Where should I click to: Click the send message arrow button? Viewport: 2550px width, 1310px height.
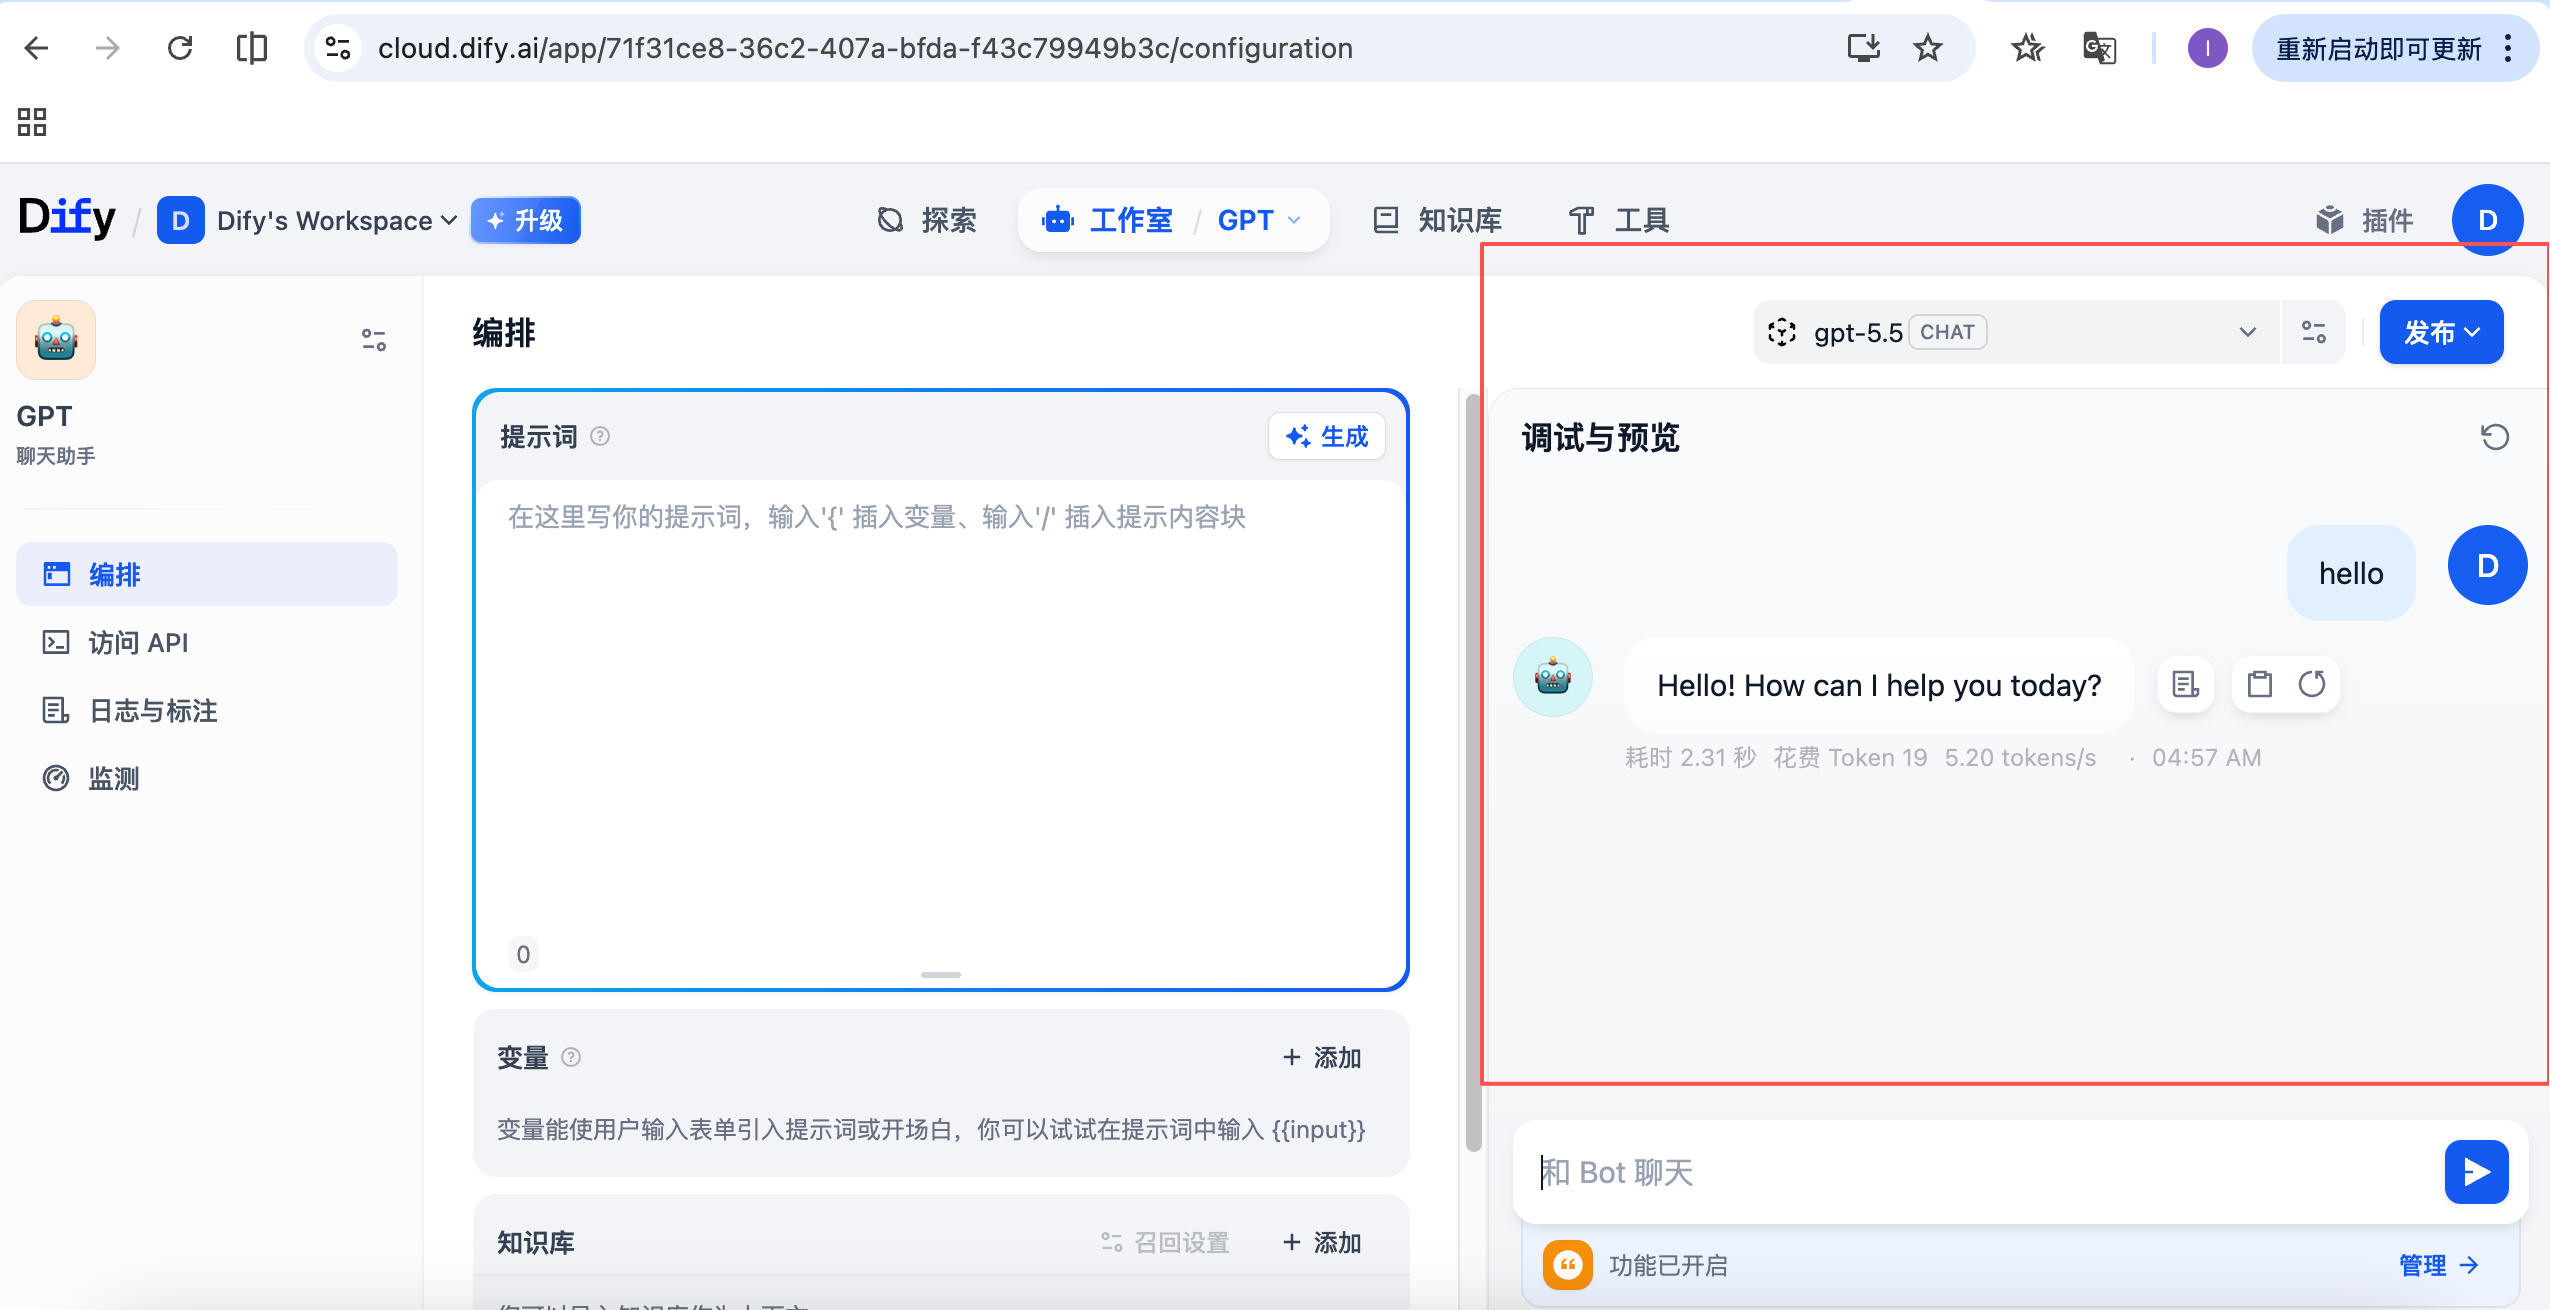click(x=2476, y=1171)
